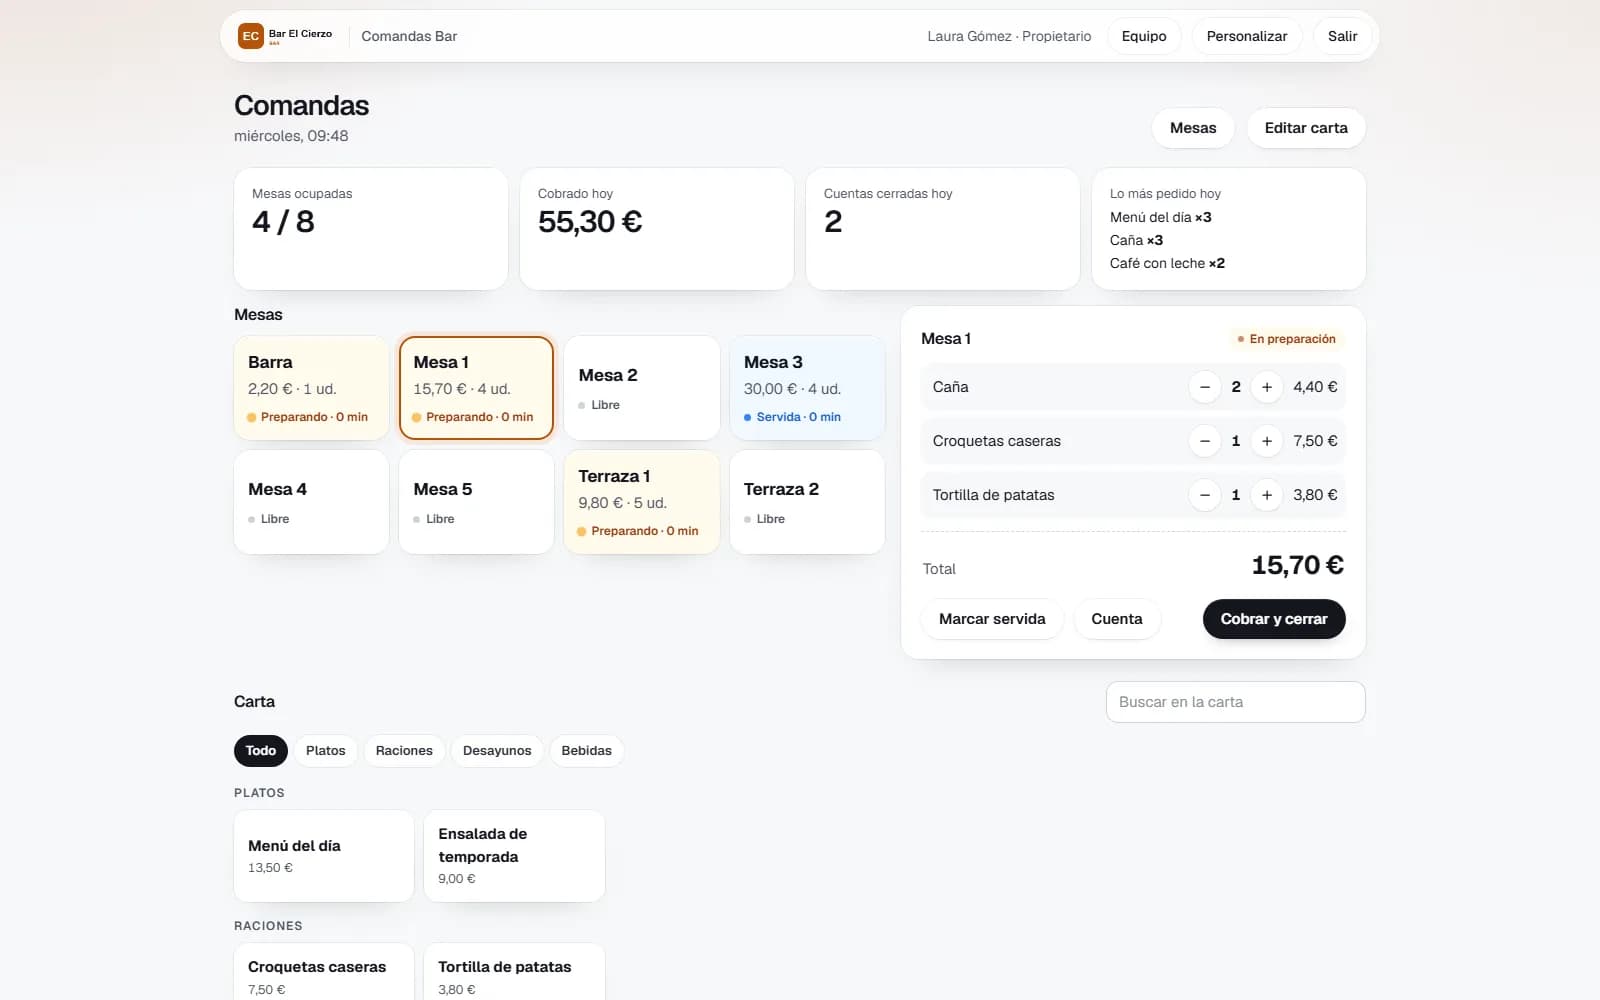This screenshot has width=1600, height=1000.
Task: Open the Mesas management button
Action: 1193,128
